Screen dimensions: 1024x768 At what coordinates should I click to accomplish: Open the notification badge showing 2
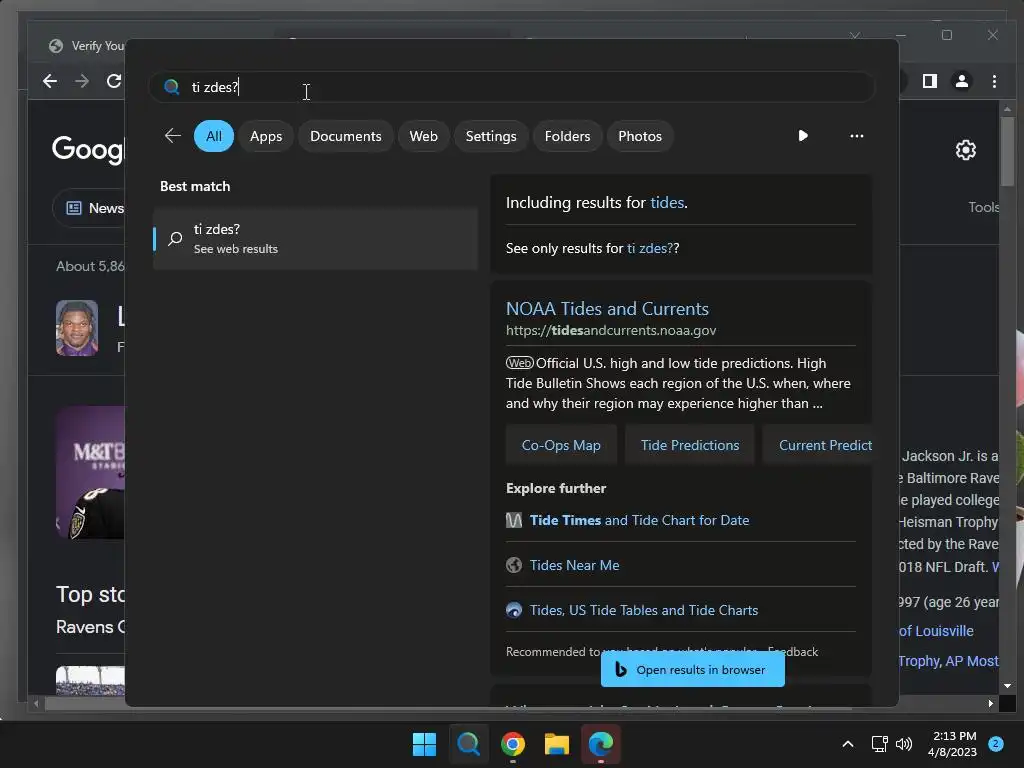click(996, 743)
